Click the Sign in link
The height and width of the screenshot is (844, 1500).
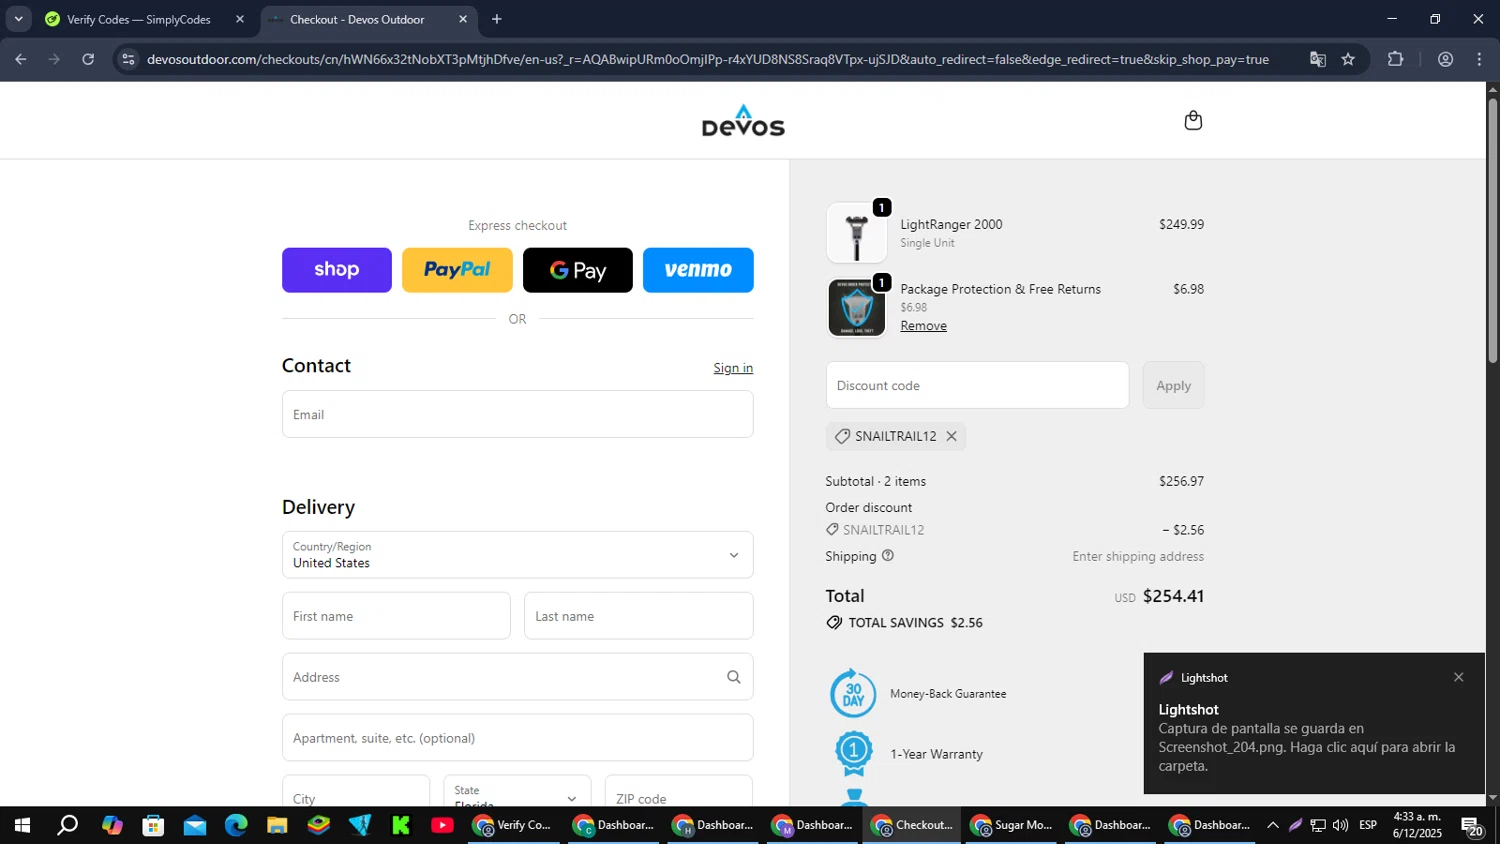(x=733, y=368)
